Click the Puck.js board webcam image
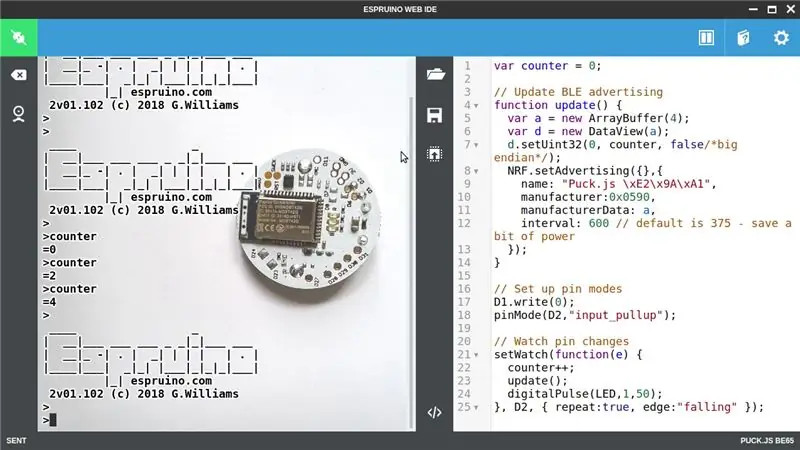The height and width of the screenshot is (450, 800). coord(310,218)
